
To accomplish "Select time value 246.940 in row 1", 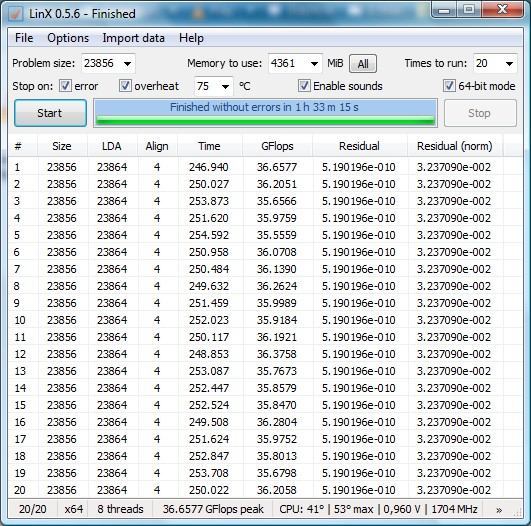I will point(209,167).
